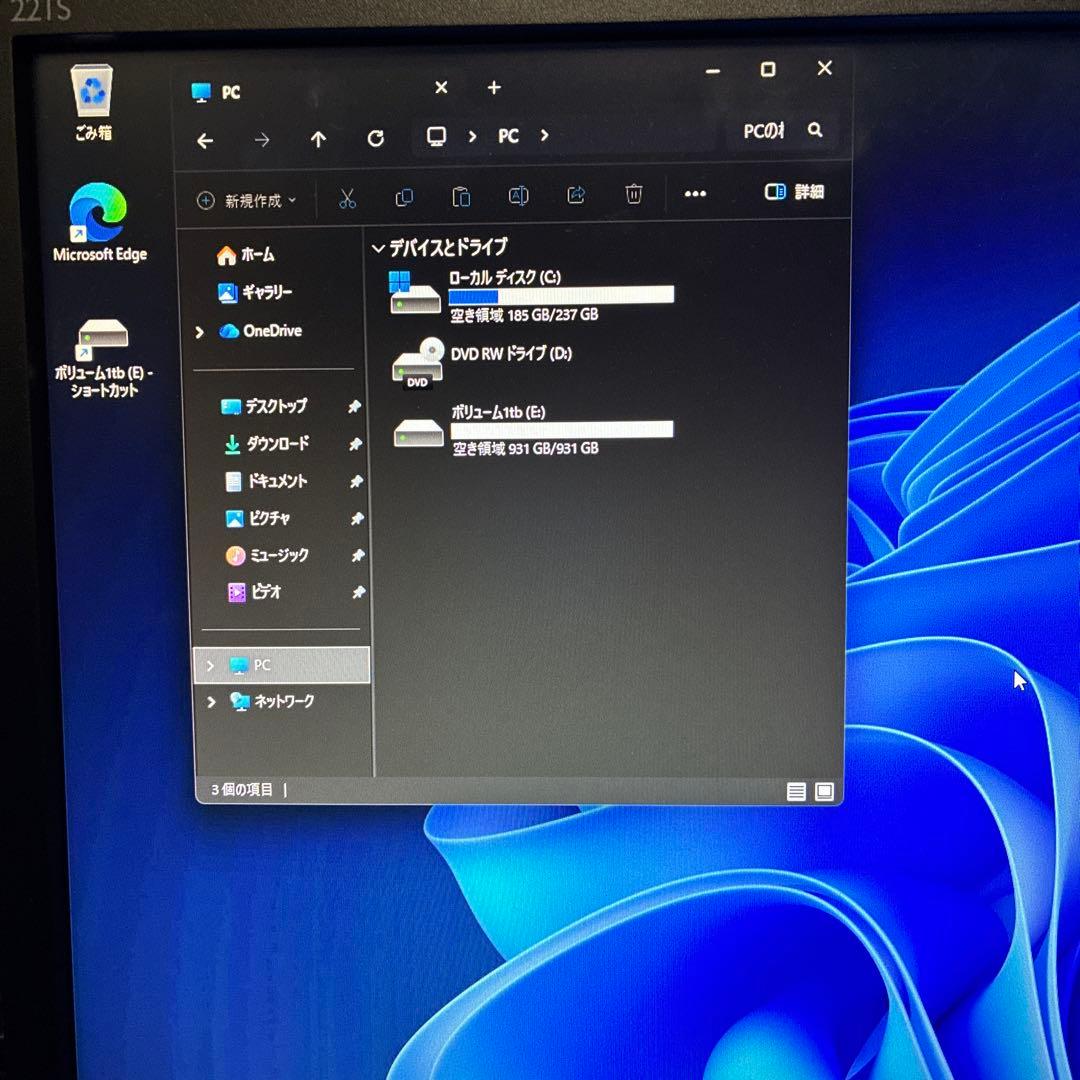Click the Paste icon on the toolbar

[x=461, y=196]
